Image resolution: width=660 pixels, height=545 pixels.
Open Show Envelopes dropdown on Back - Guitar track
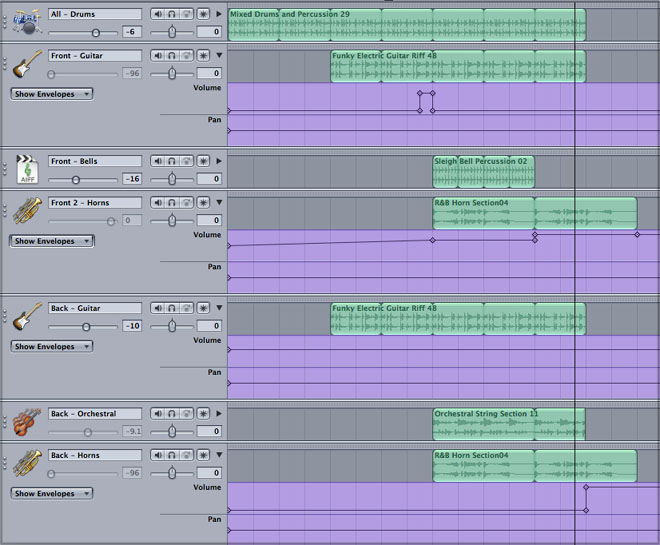pos(52,347)
